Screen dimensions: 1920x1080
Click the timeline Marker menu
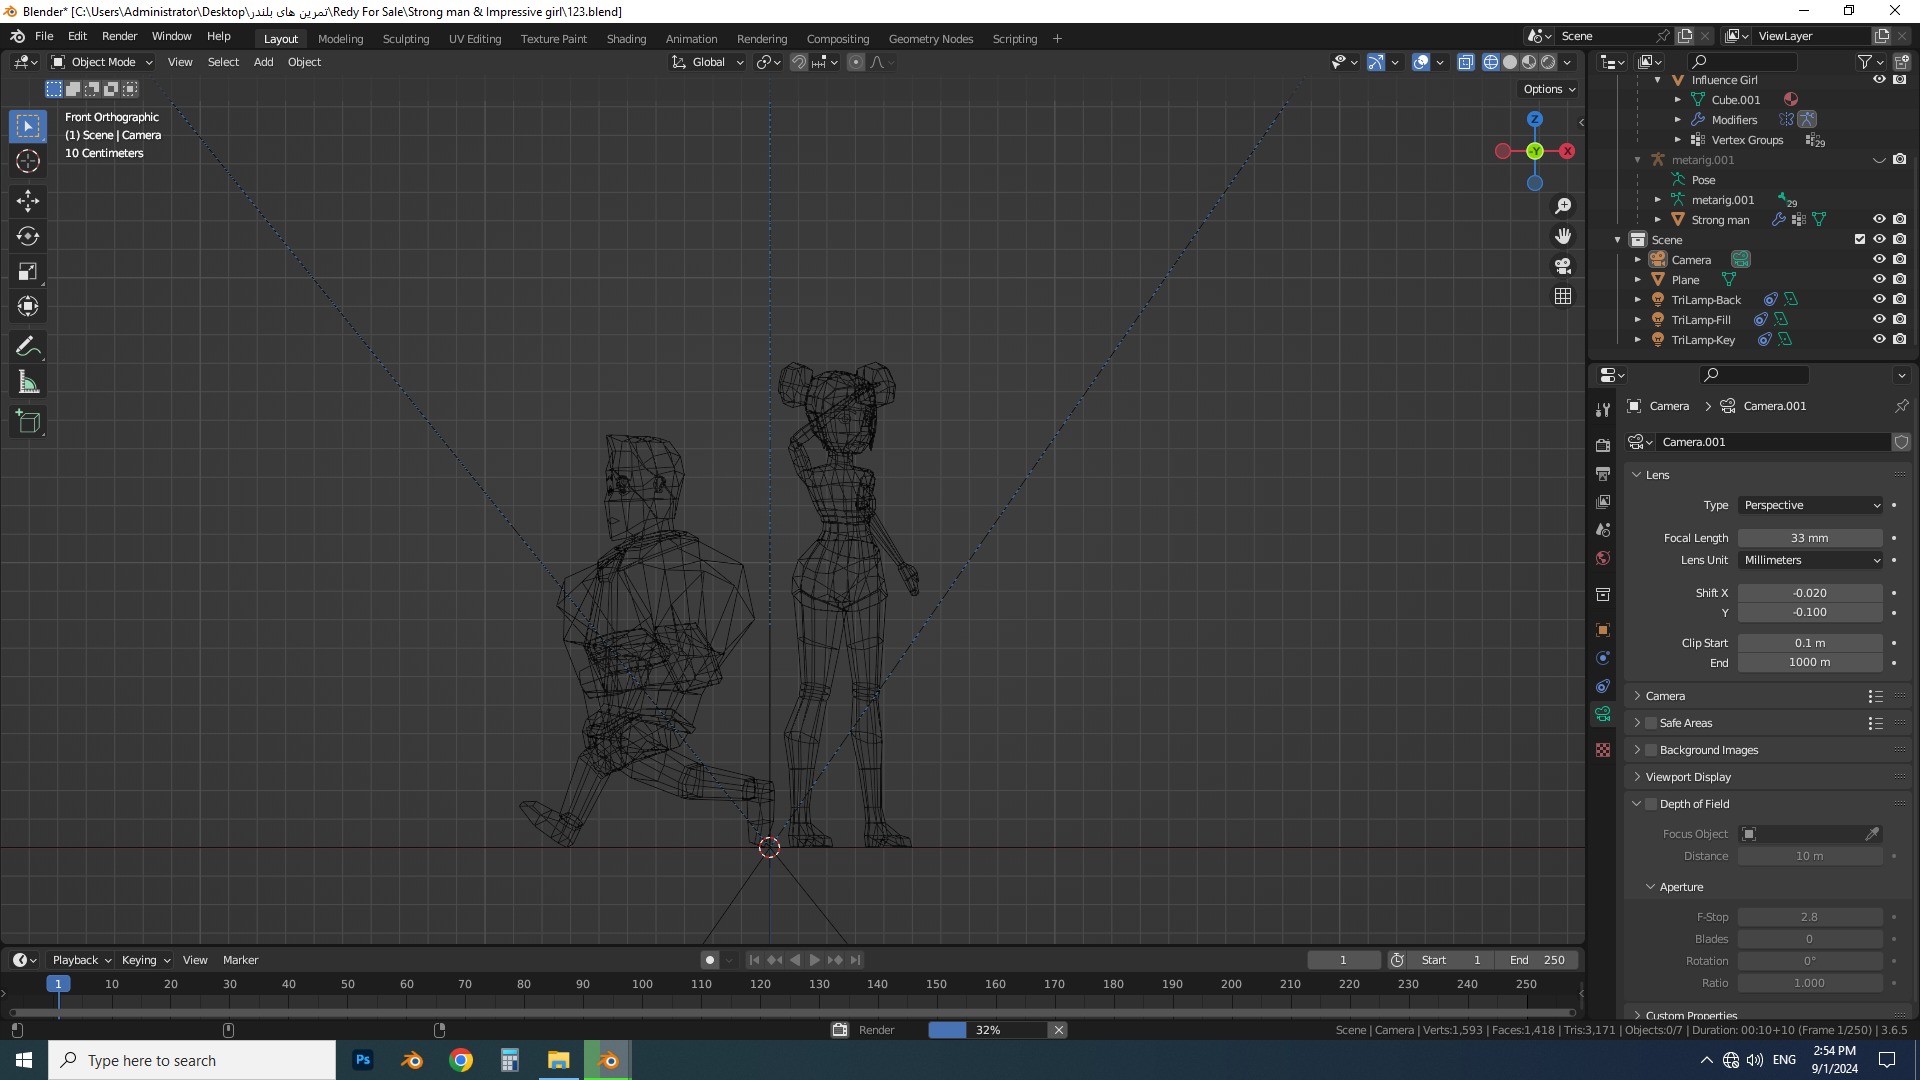240,960
